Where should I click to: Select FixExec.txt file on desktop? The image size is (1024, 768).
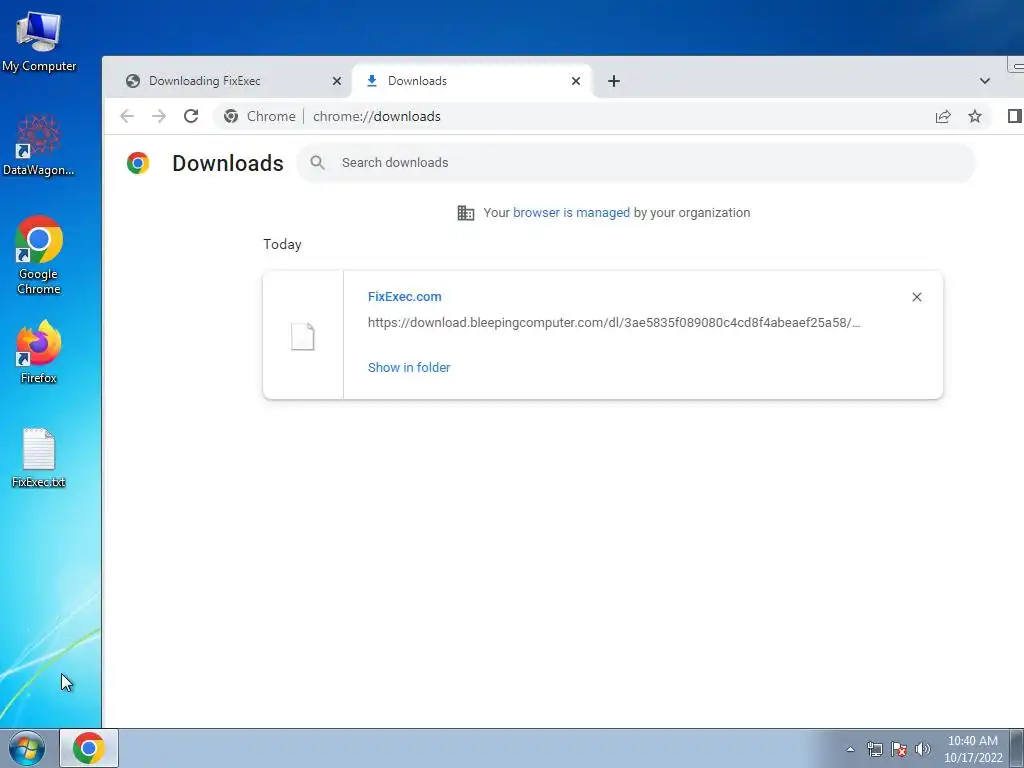[x=39, y=457]
